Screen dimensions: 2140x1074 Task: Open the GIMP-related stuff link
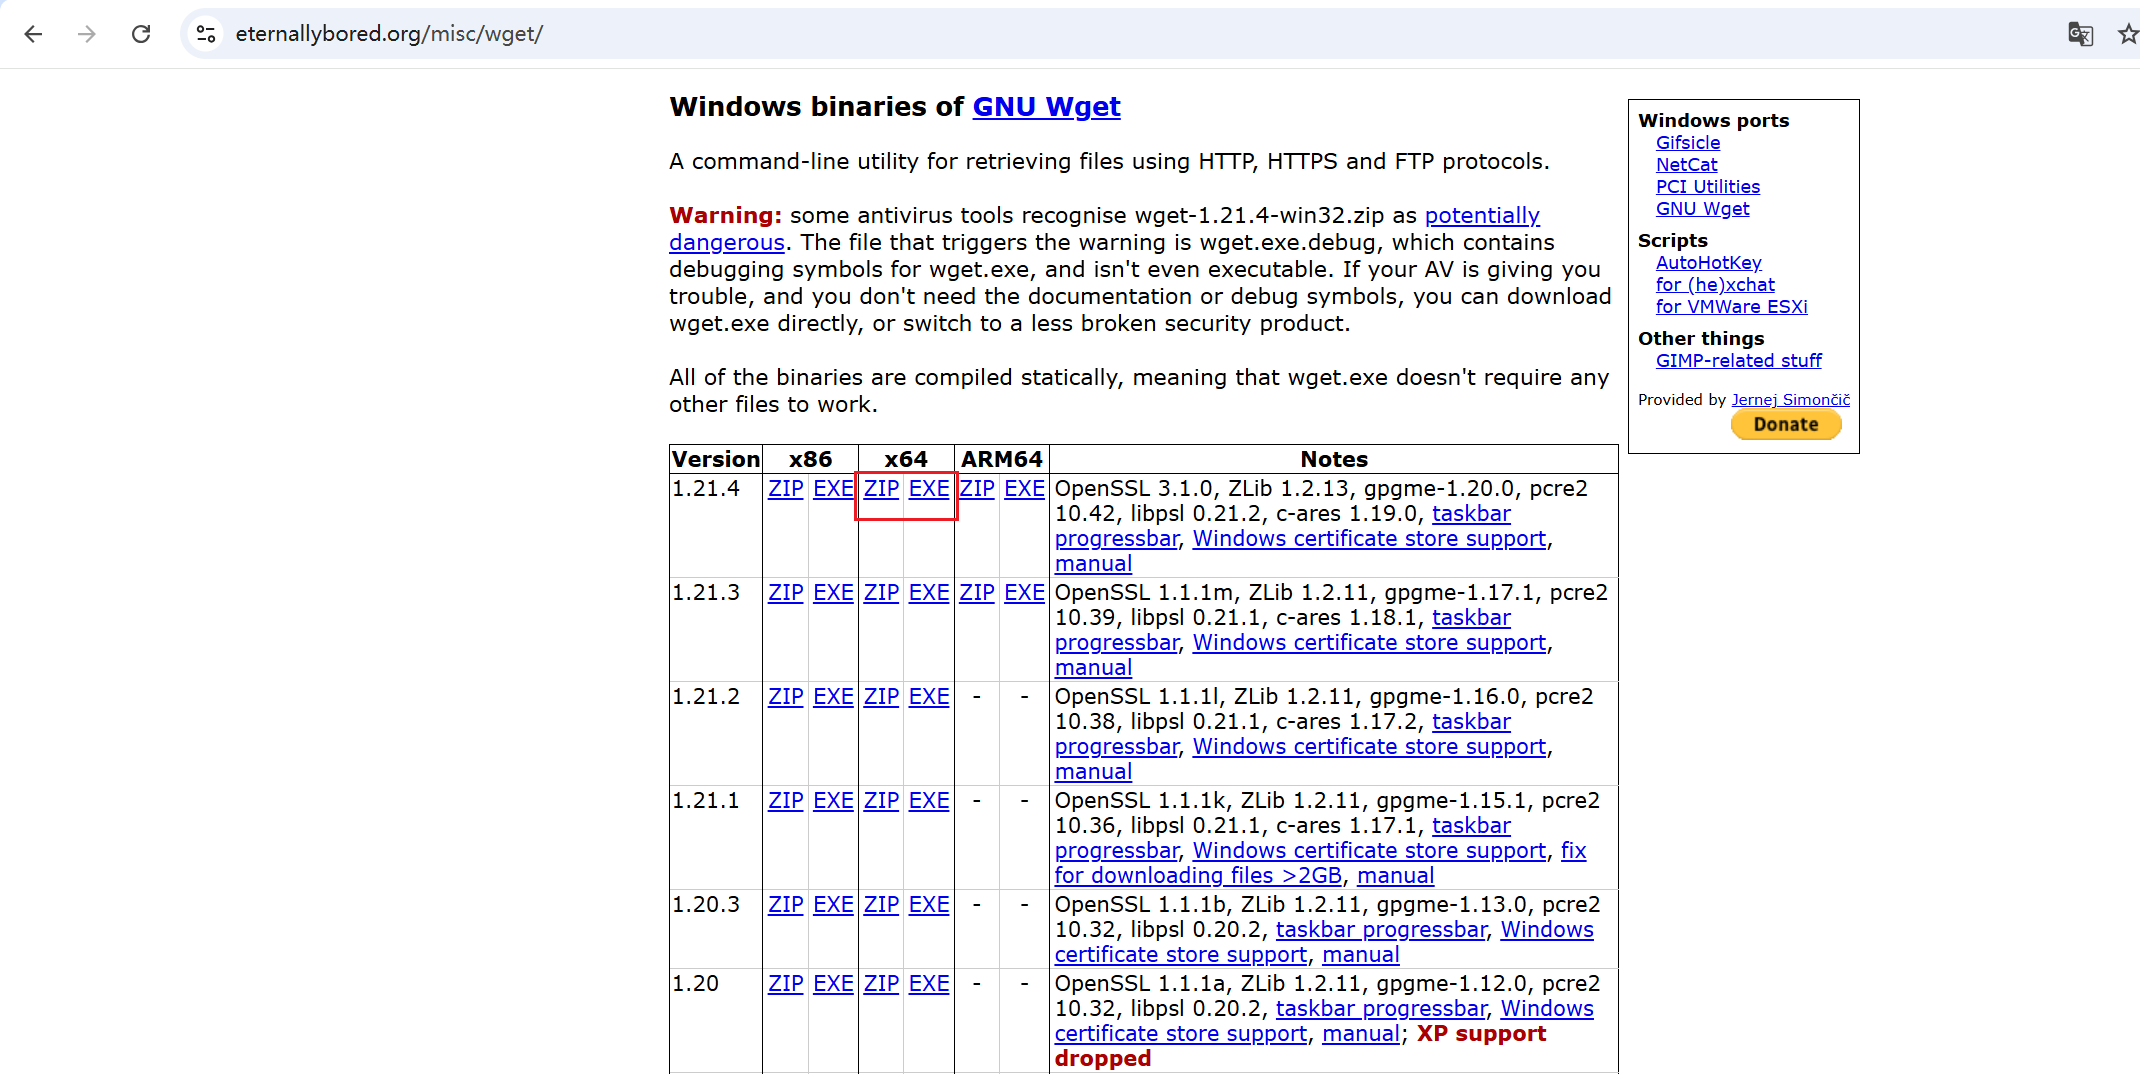point(1738,360)
